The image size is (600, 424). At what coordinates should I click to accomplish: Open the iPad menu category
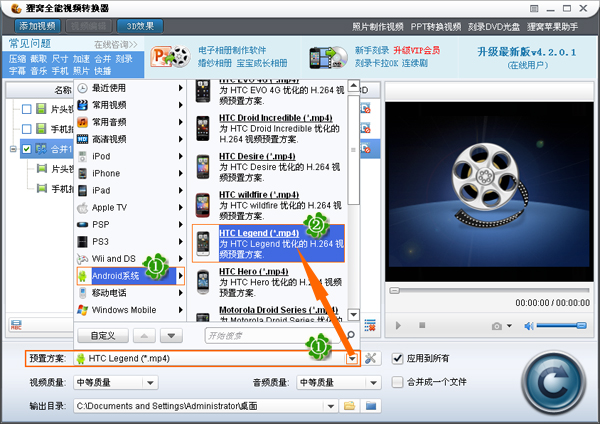[130, 190]
